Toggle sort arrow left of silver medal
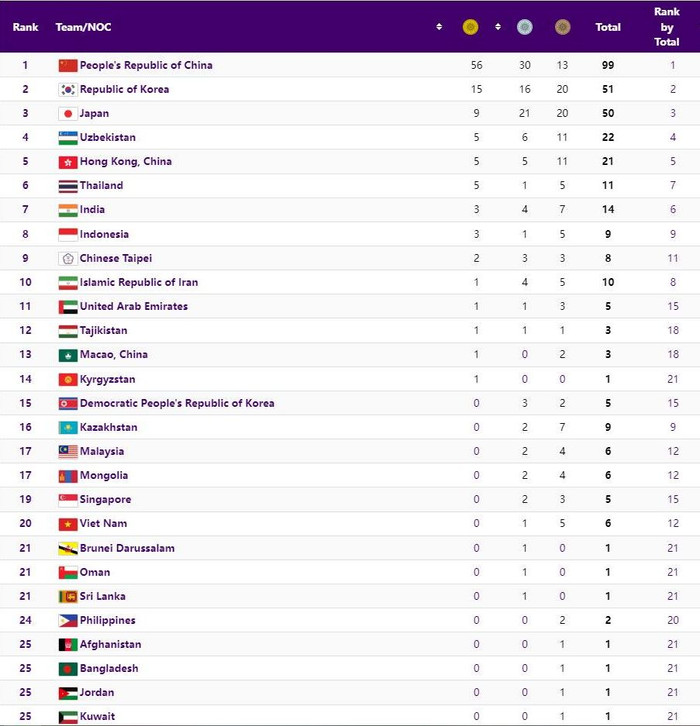This screenshot has height=726, width=700. (498, 27)
